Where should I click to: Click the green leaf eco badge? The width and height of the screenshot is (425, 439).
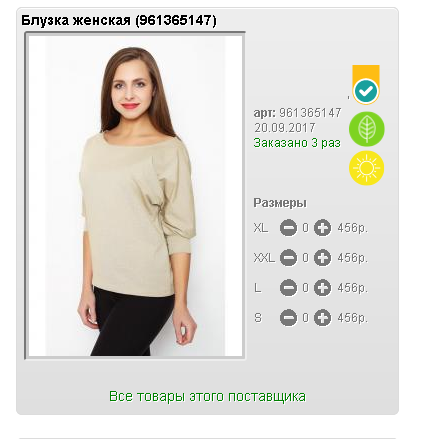pos(367,129)
